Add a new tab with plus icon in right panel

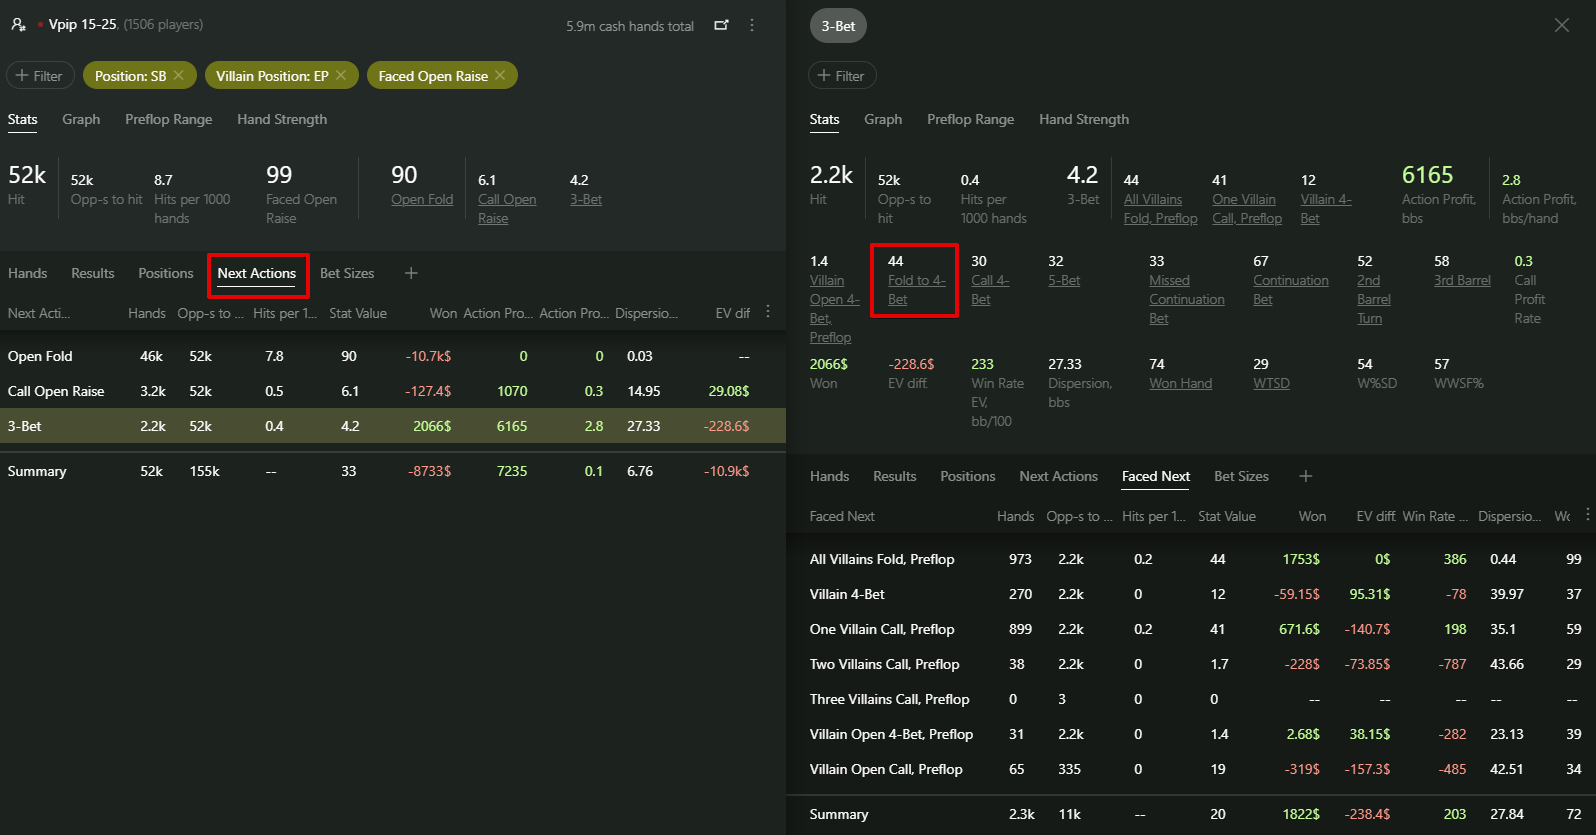pyautogui.click(x=1305, y=476)
